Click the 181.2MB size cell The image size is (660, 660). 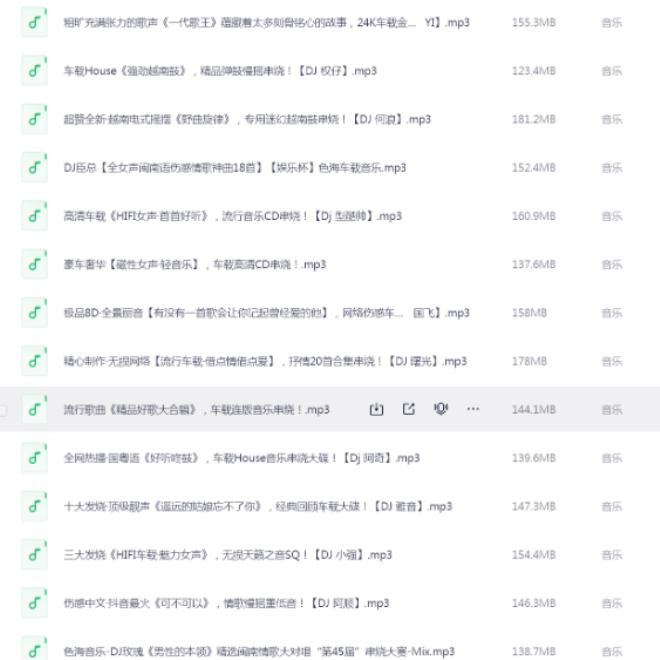(x=533, y=119)
